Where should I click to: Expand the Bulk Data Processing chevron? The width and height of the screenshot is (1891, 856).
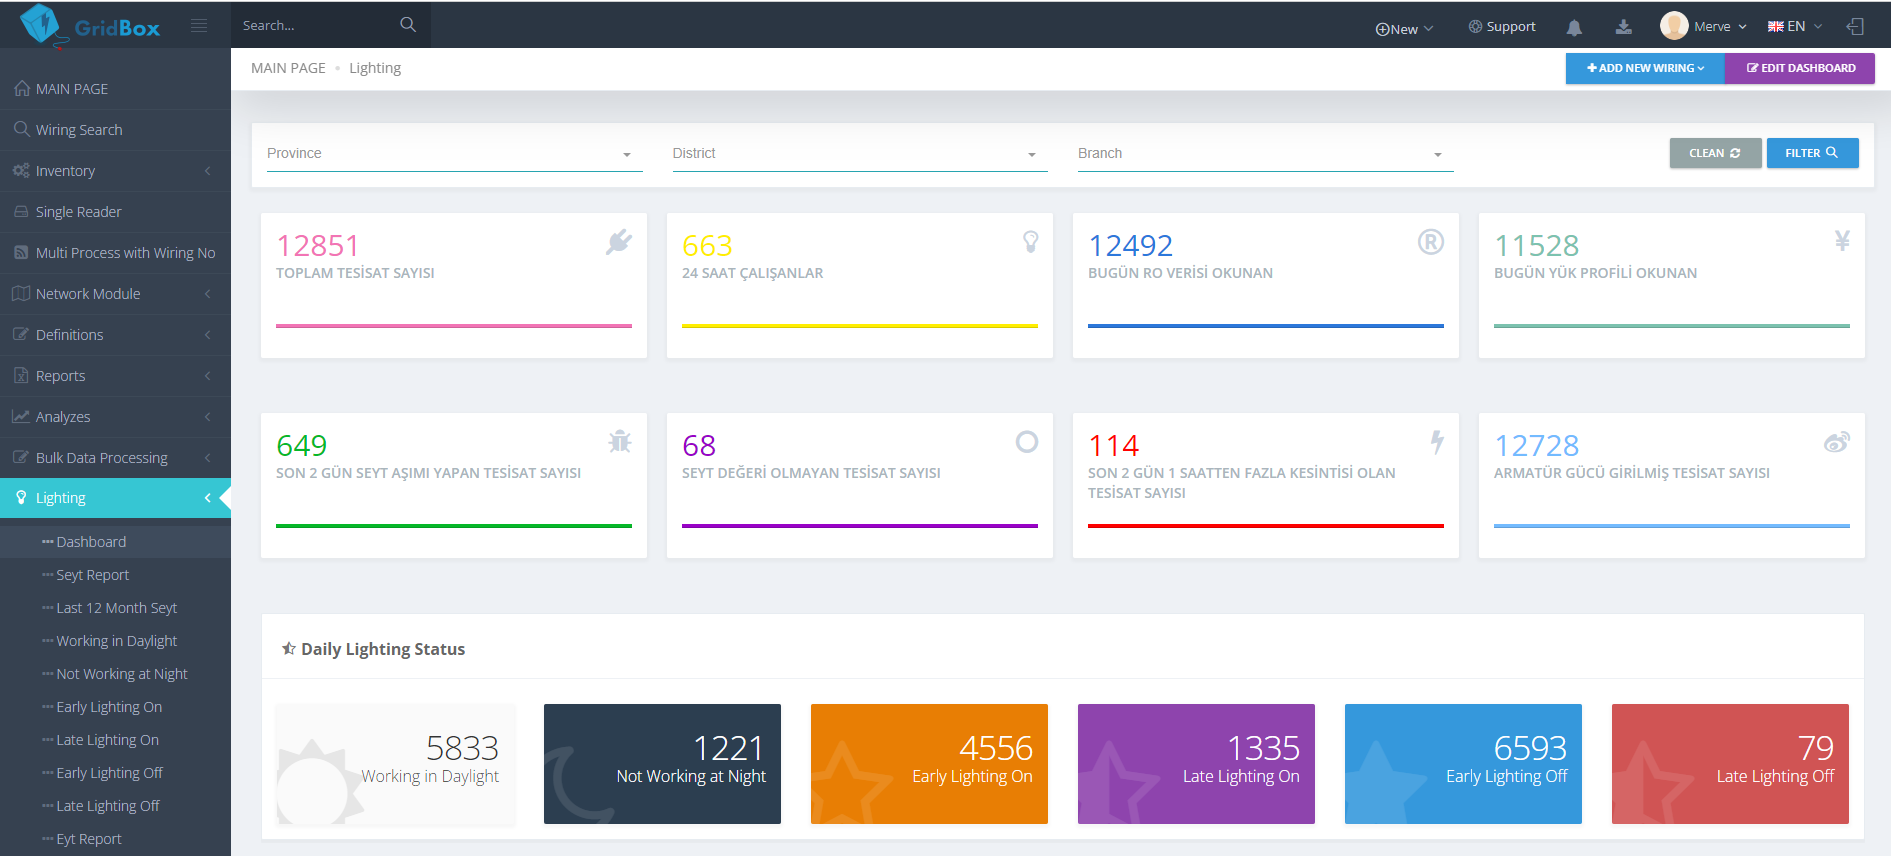[208, 458]
